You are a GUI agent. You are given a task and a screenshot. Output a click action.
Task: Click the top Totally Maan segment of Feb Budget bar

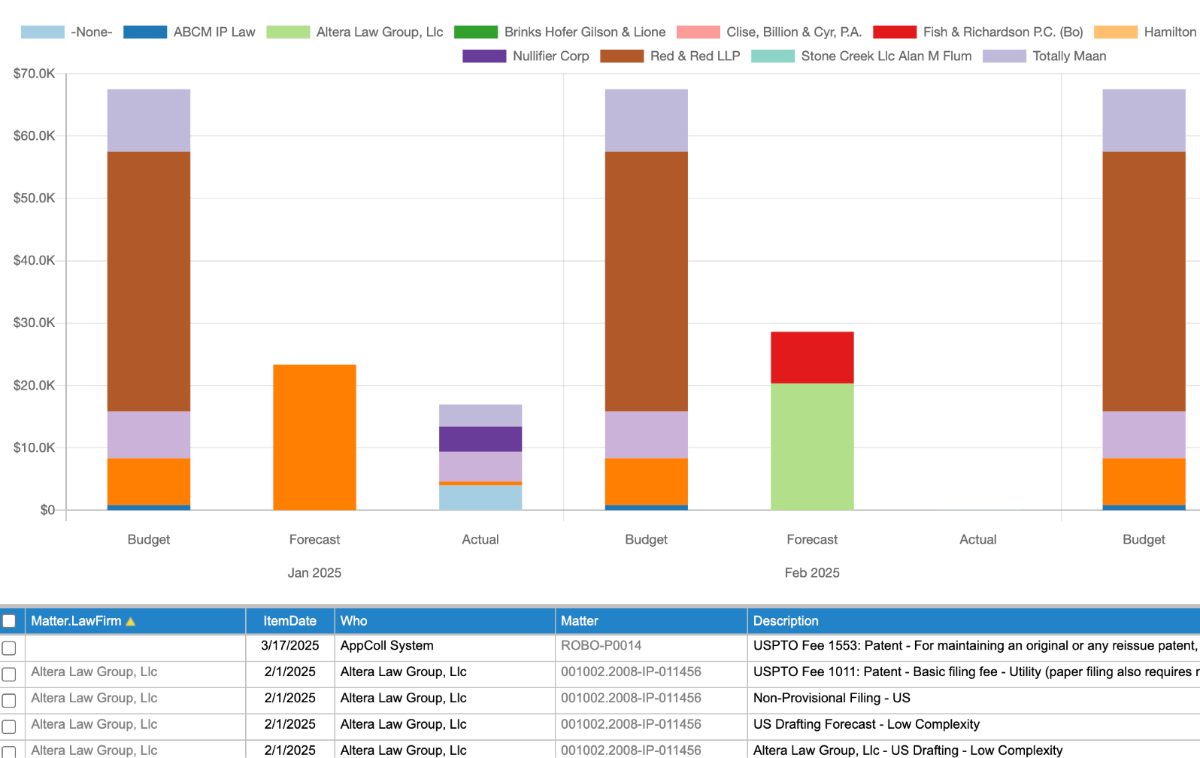pyautogui.click(x=646, y=121)
